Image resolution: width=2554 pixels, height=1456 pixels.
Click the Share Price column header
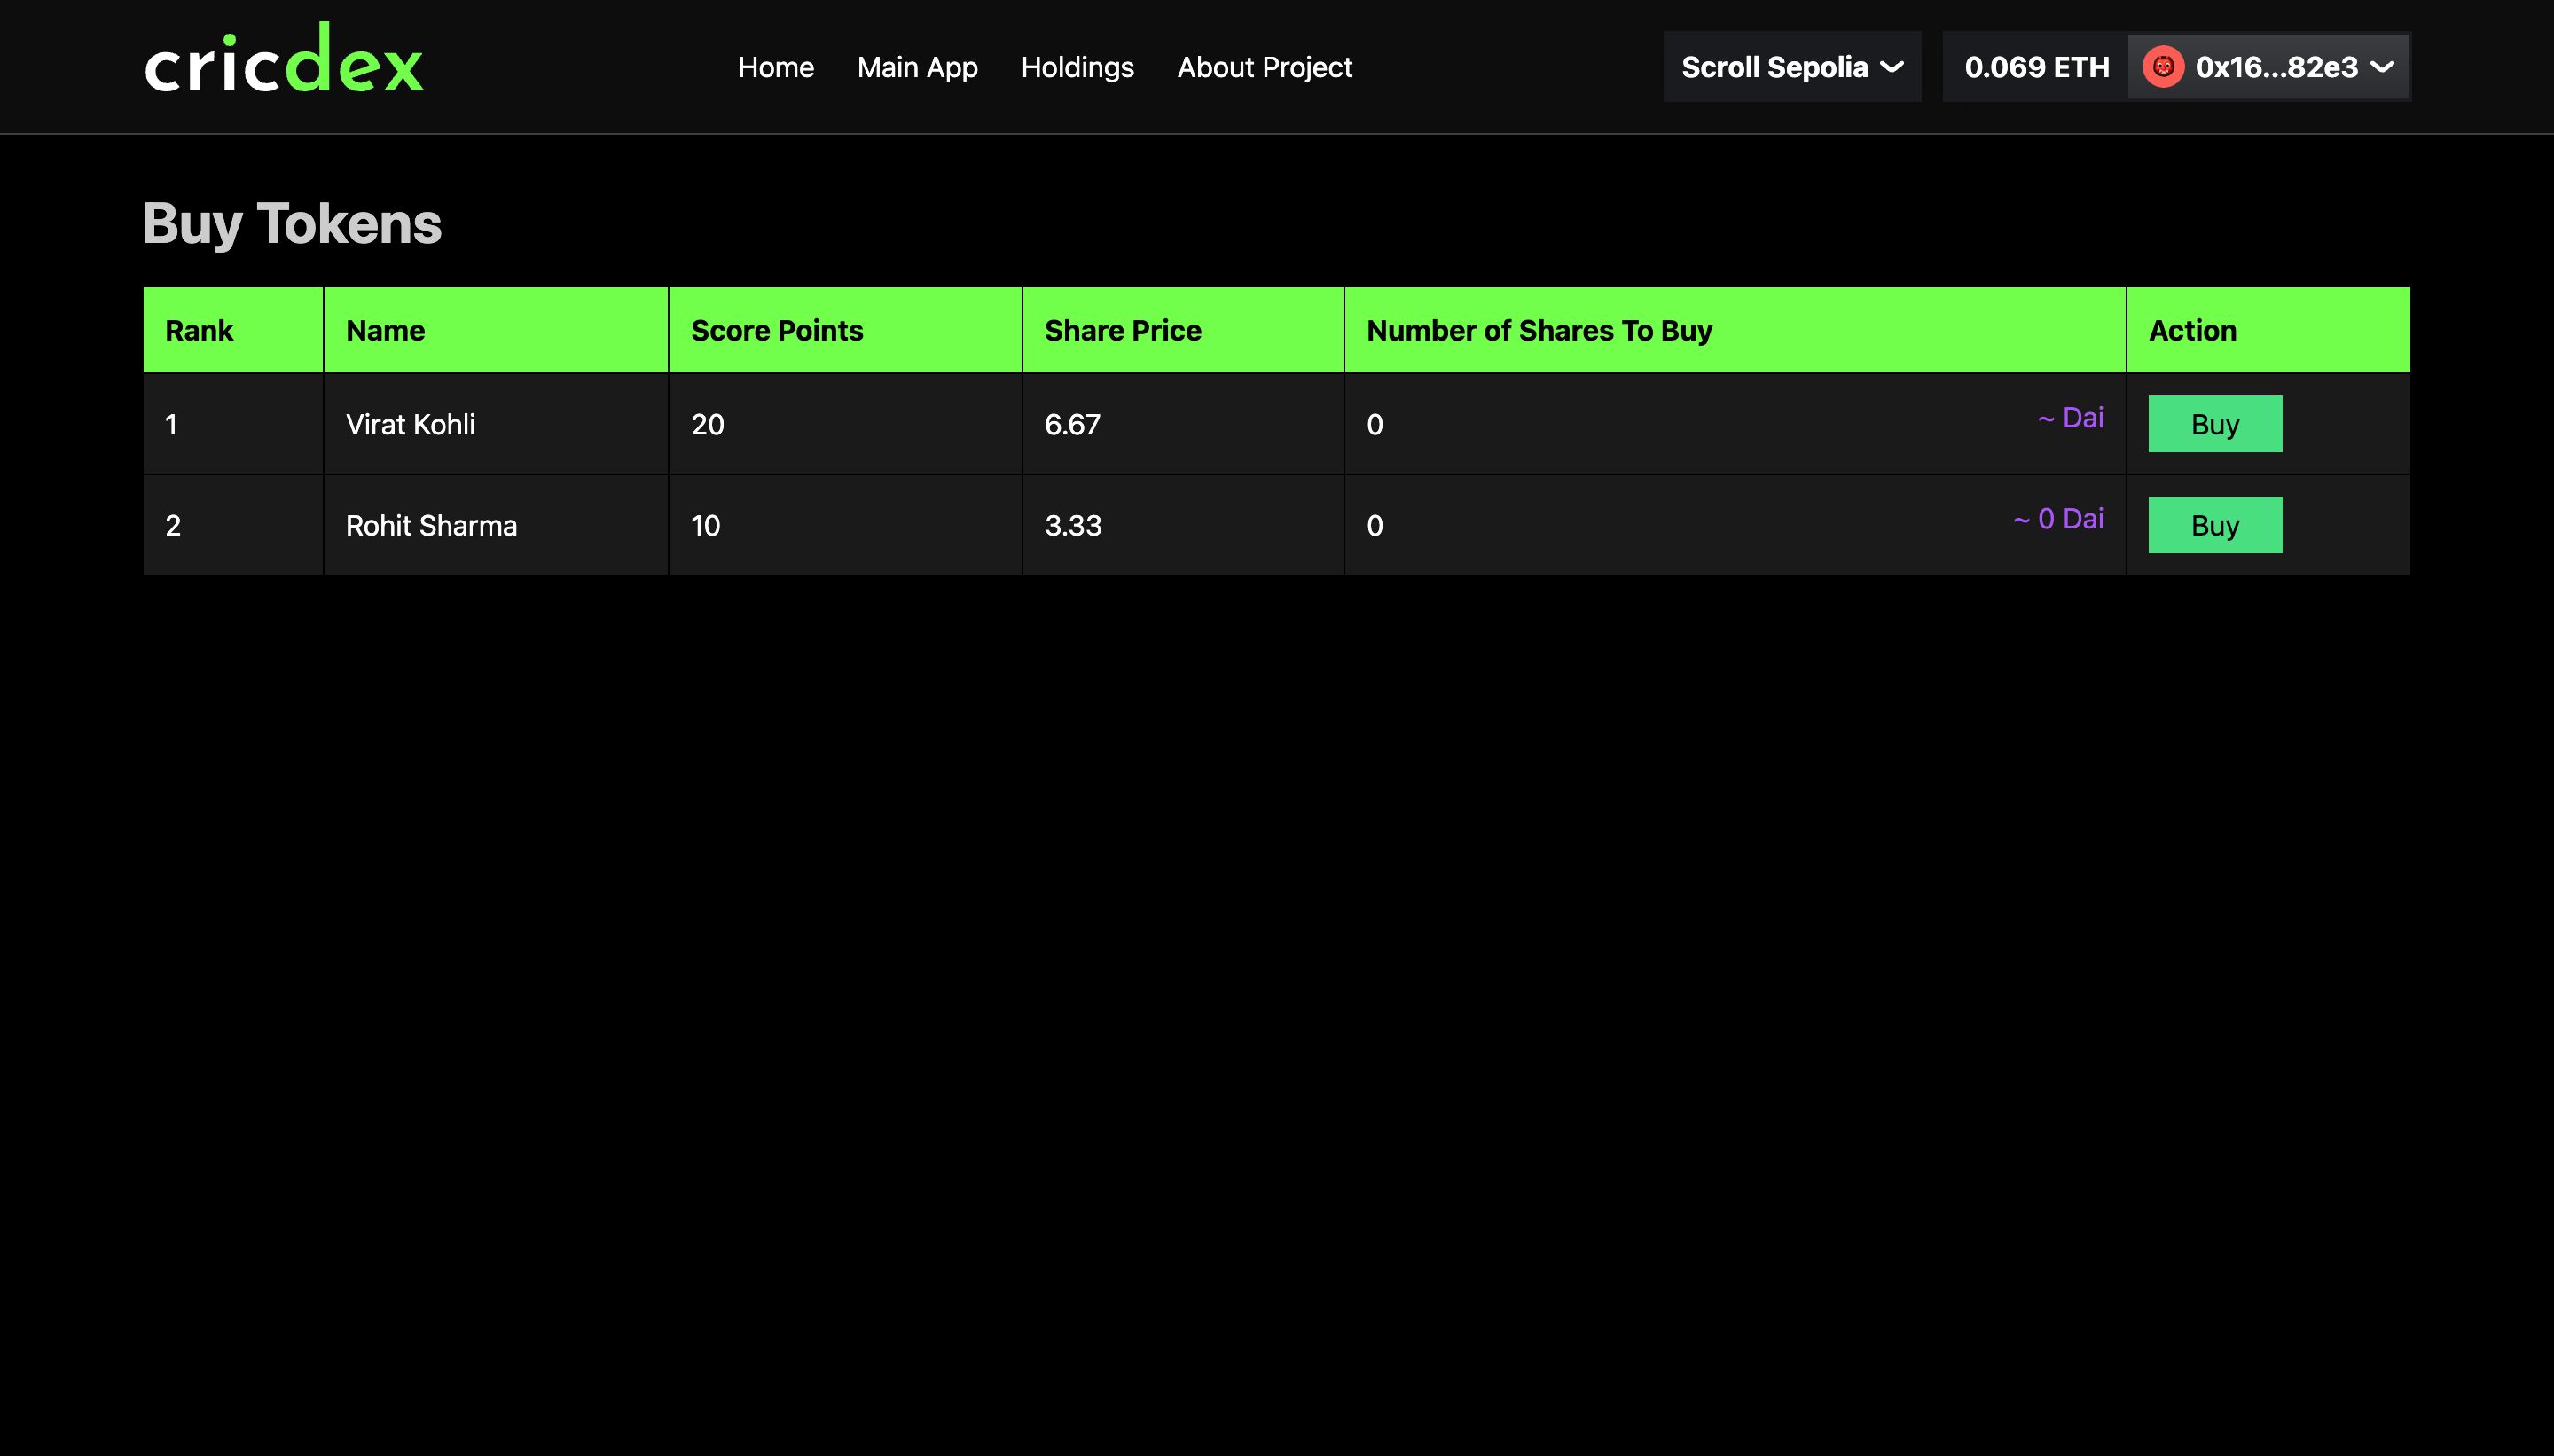click(1183, 330)
